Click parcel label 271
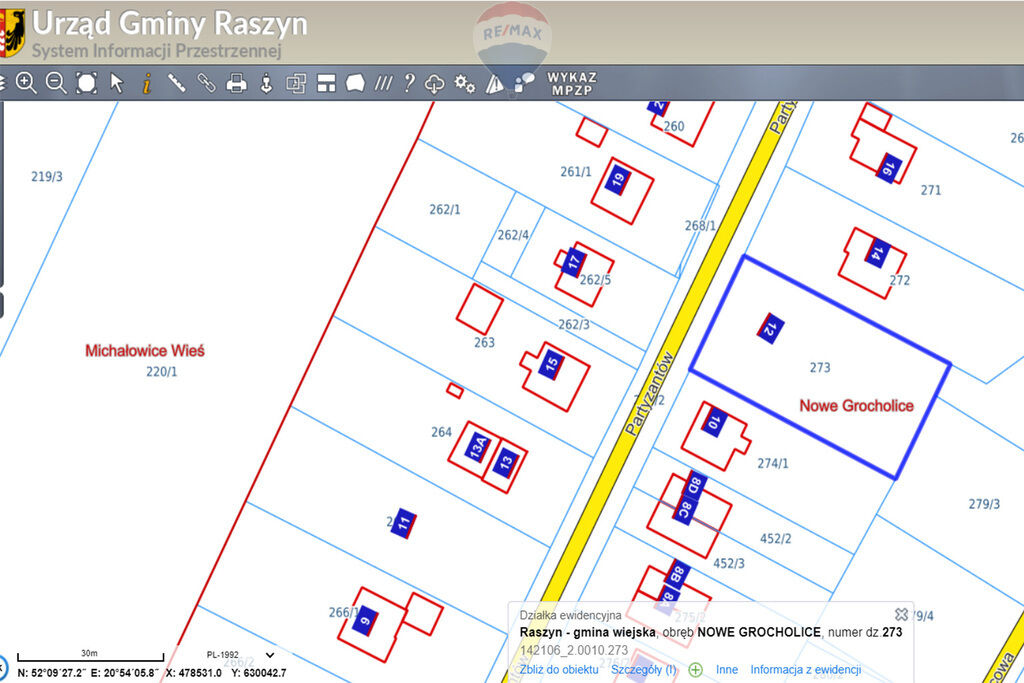 pyautogui.click(x=931, y=190)
